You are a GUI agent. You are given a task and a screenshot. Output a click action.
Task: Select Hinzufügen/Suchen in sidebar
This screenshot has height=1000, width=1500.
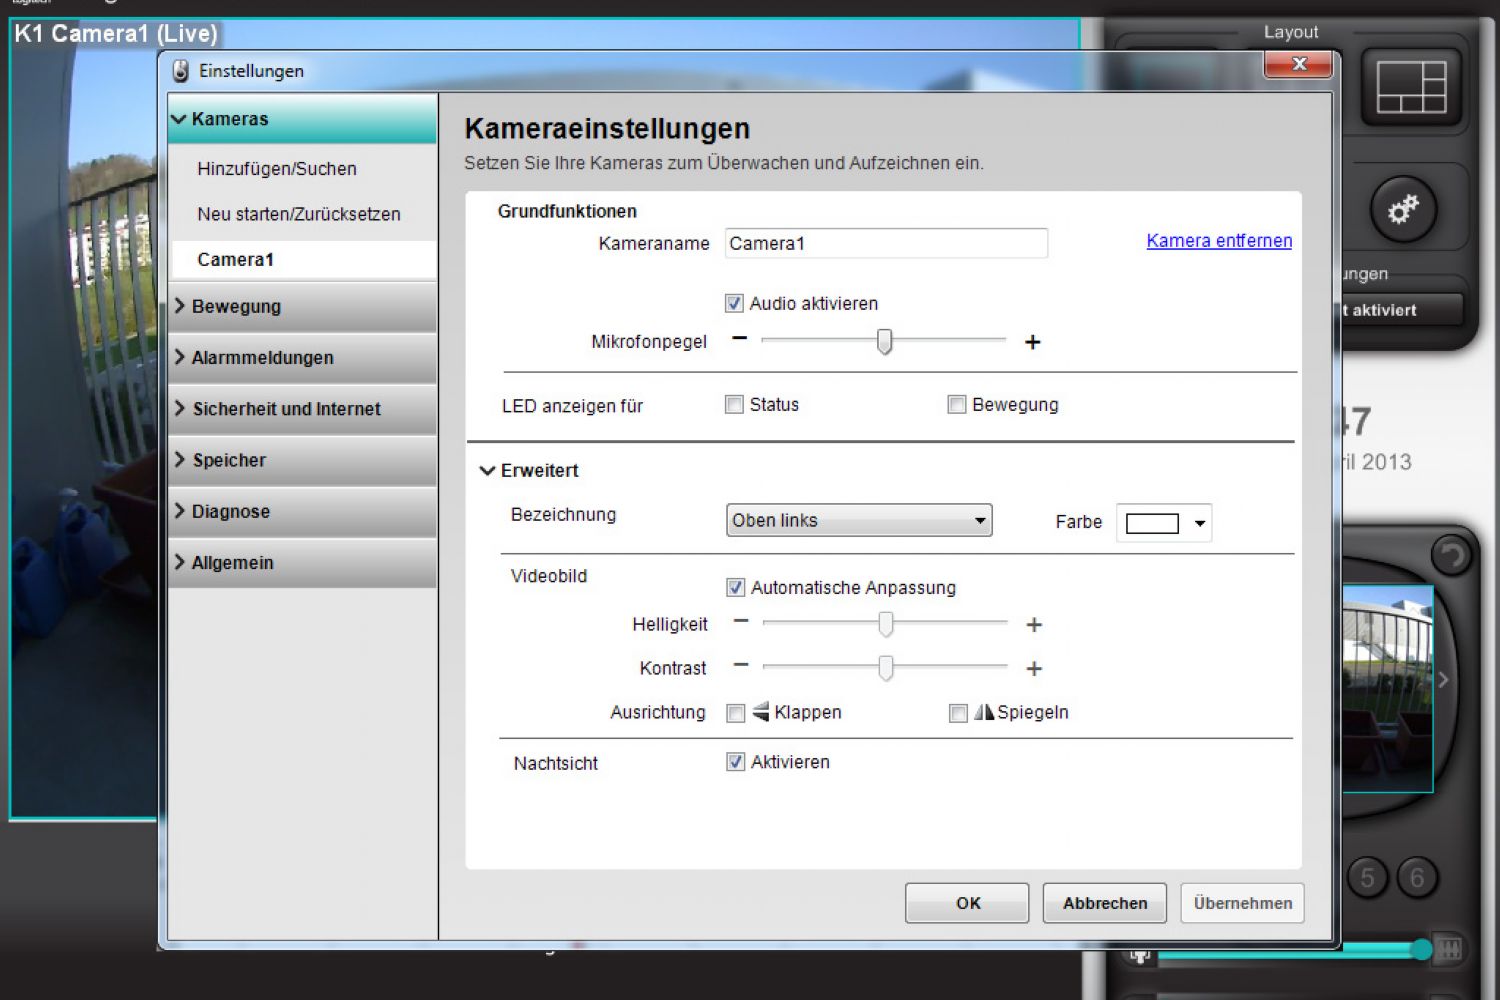[277, 169]
